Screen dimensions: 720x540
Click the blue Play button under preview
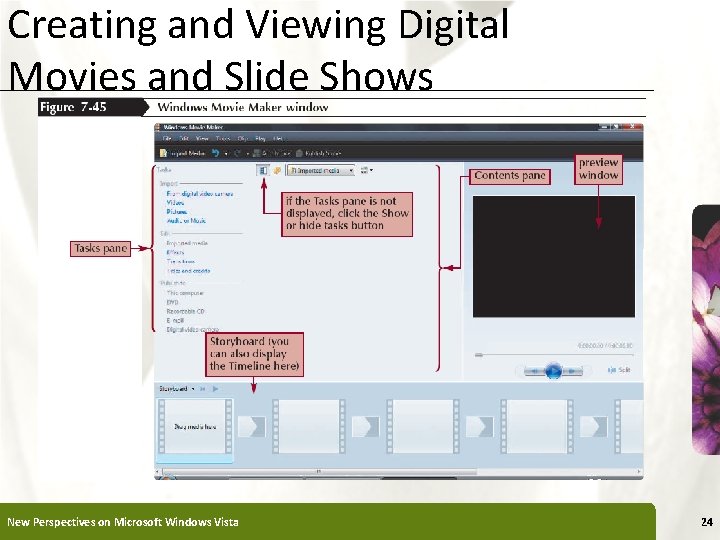[554, 371]
